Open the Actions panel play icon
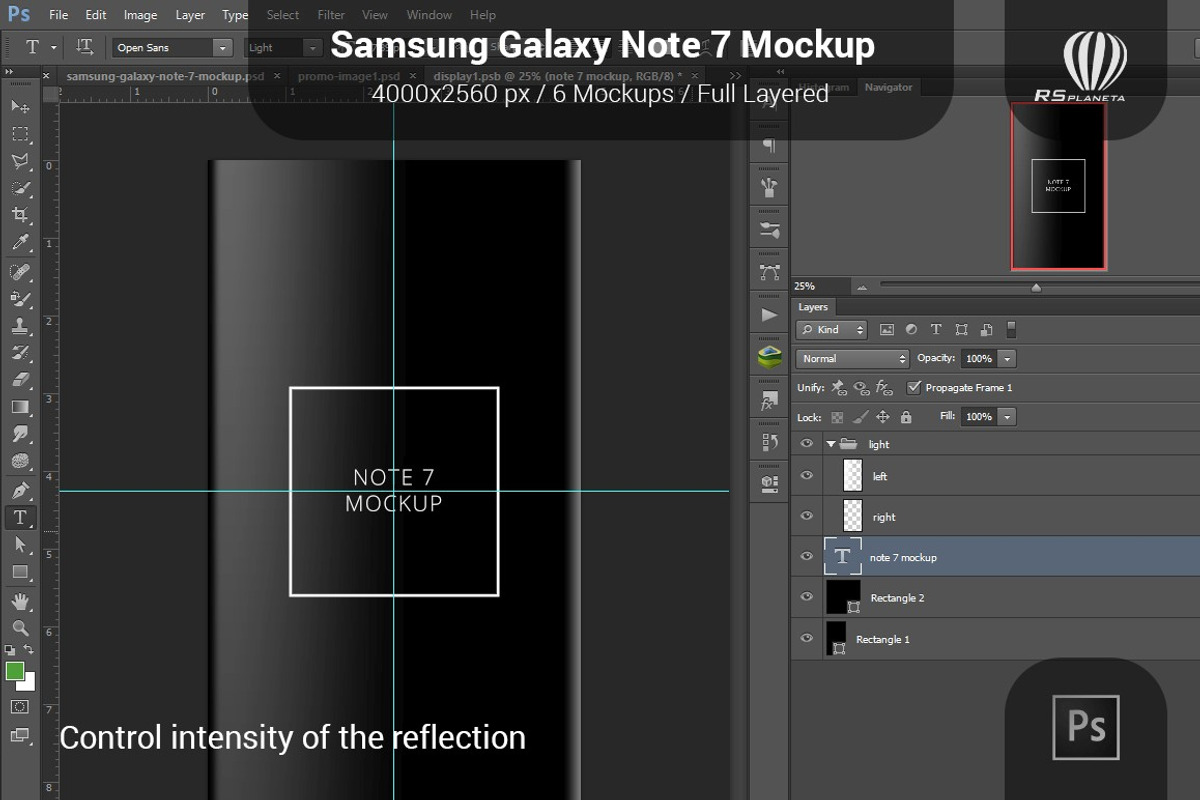 tap(769, 315)
